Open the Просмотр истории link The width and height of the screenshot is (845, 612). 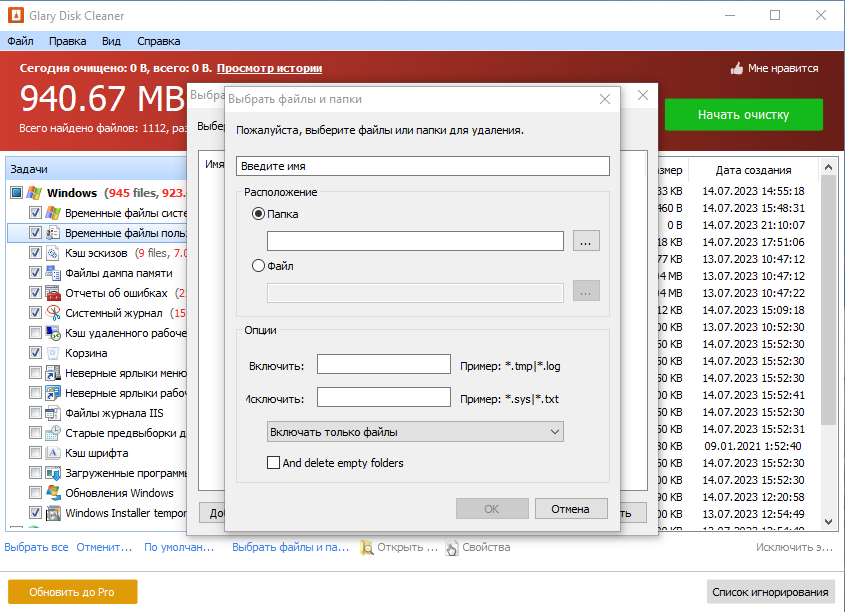[x=269, y=68]
